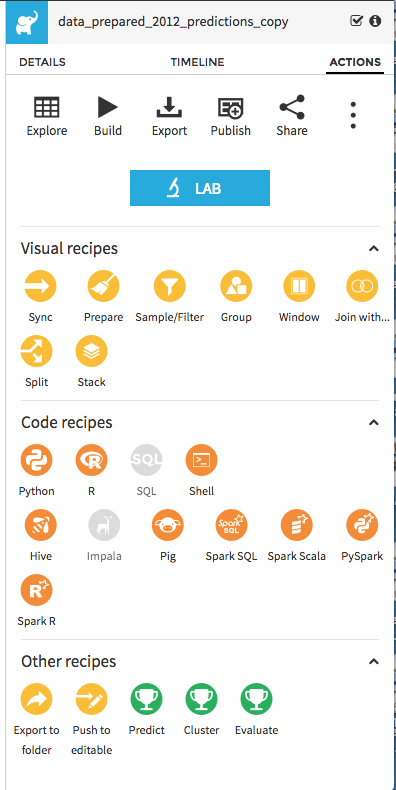Screen dimensions: 396x790
Task: Toggle the checkbox beside dataset name
Action: tap(356, 21)
